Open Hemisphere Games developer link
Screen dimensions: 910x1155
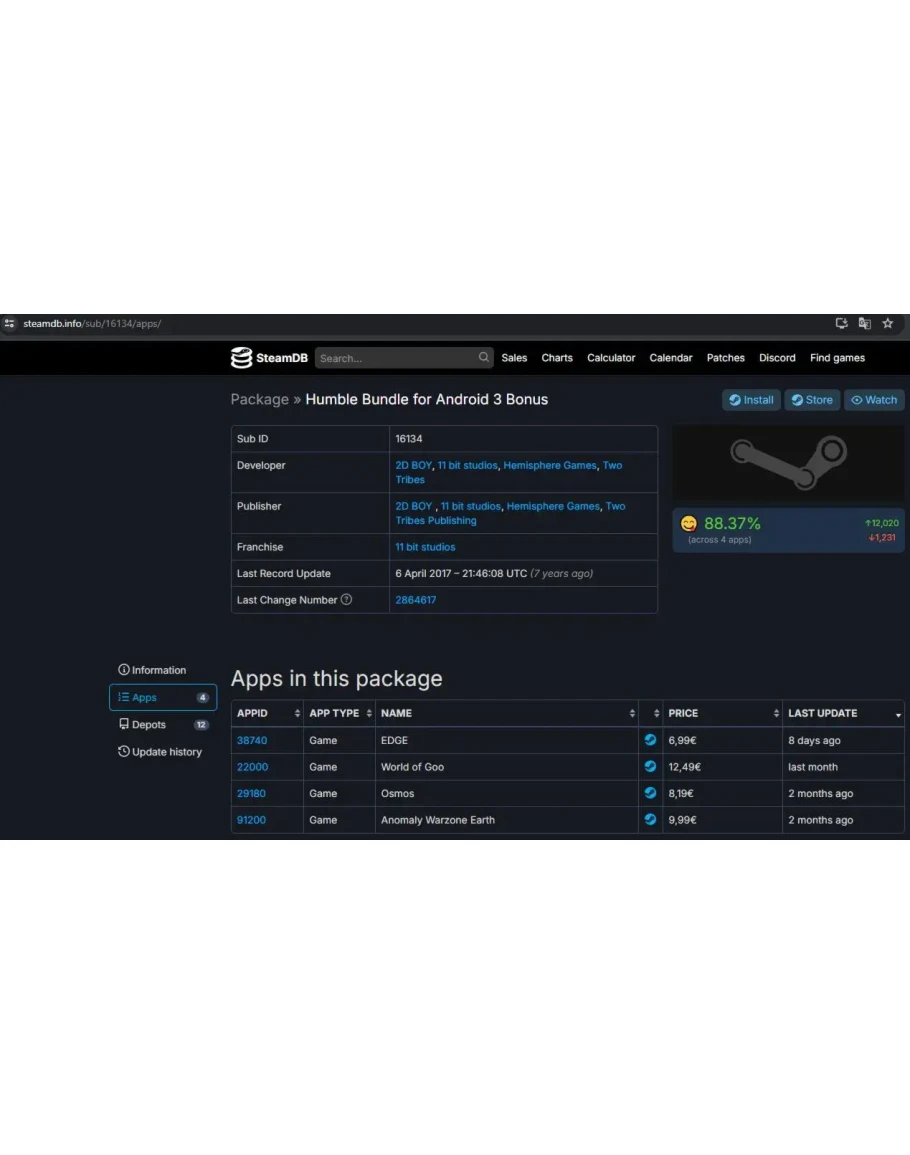click(x=550, y=466)
